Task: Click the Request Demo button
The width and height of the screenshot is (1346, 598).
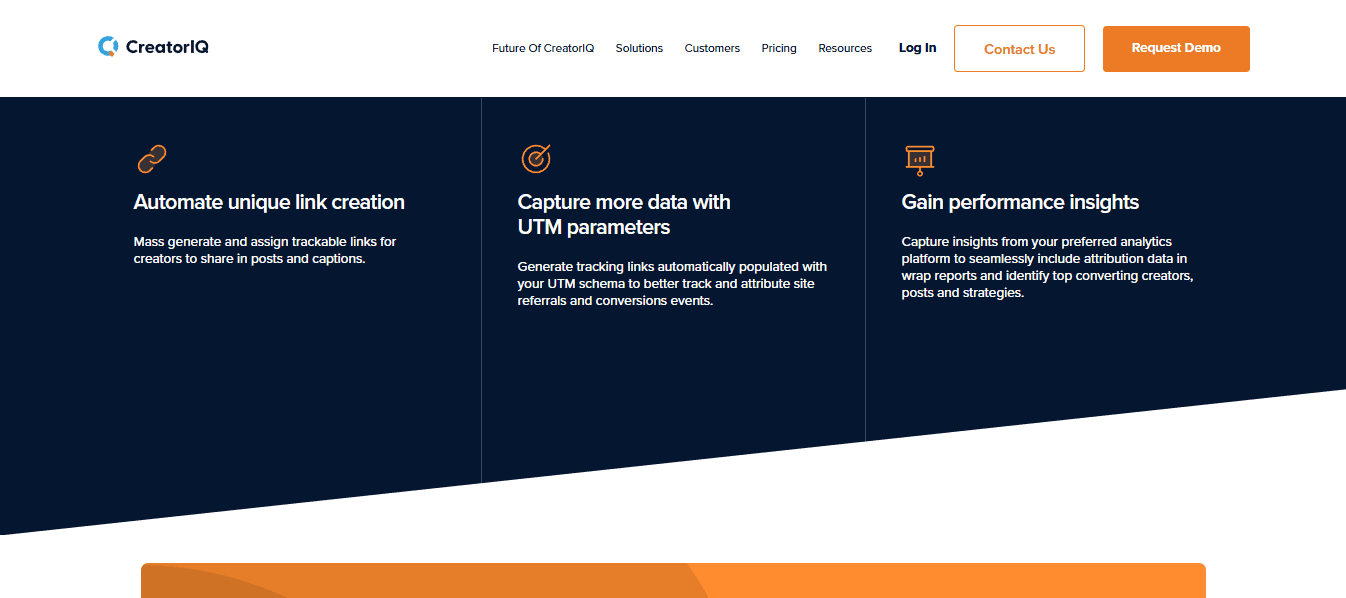Action: (1176, 49)
